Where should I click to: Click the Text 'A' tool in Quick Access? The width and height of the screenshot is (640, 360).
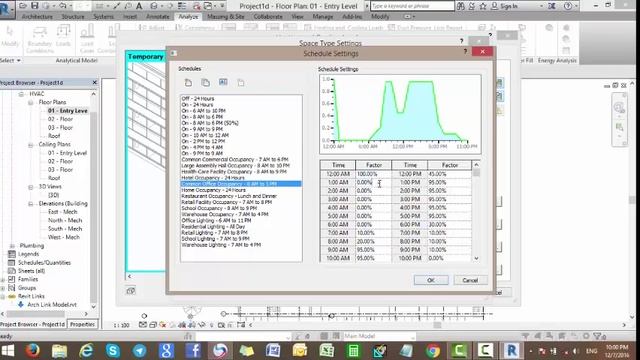tap(139, 6)
